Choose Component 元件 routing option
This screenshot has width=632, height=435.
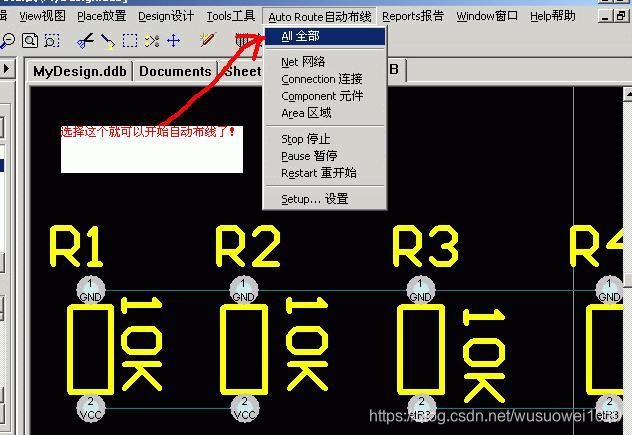point(325,96)
